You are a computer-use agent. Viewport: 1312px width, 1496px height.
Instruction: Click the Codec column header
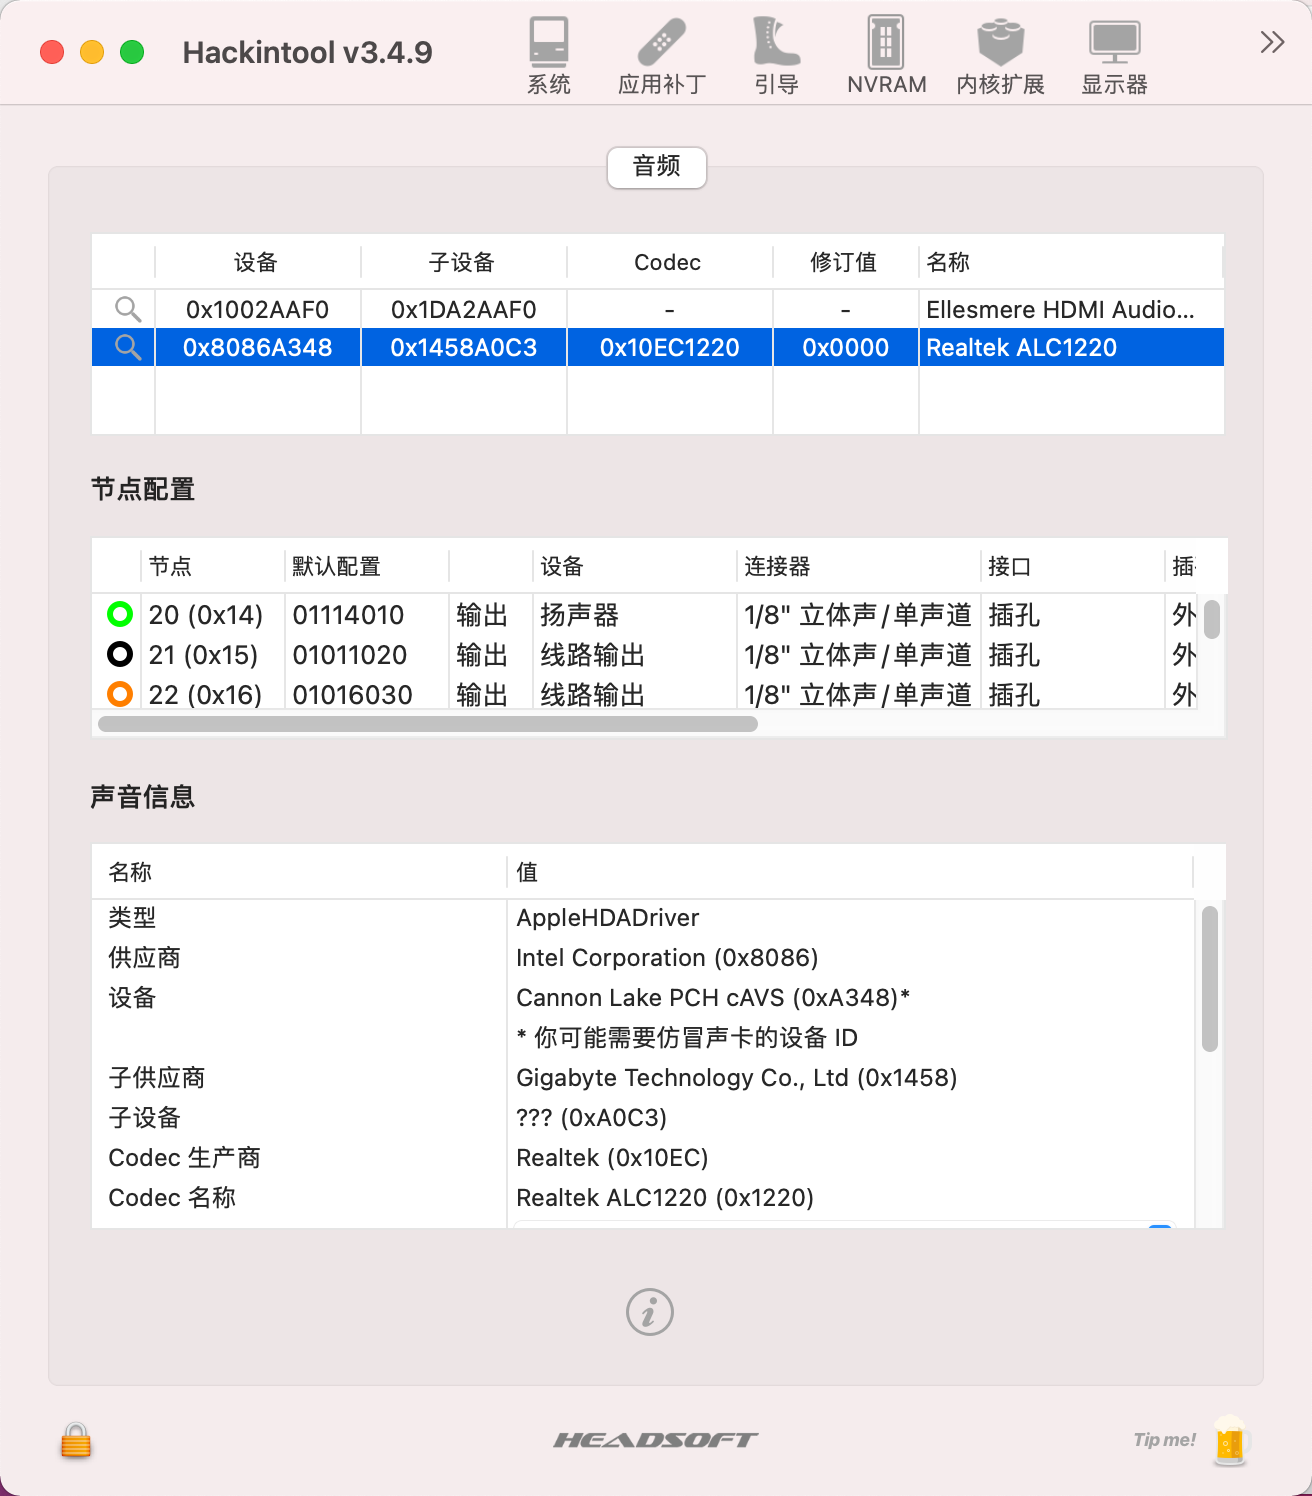tap(669, 262)
